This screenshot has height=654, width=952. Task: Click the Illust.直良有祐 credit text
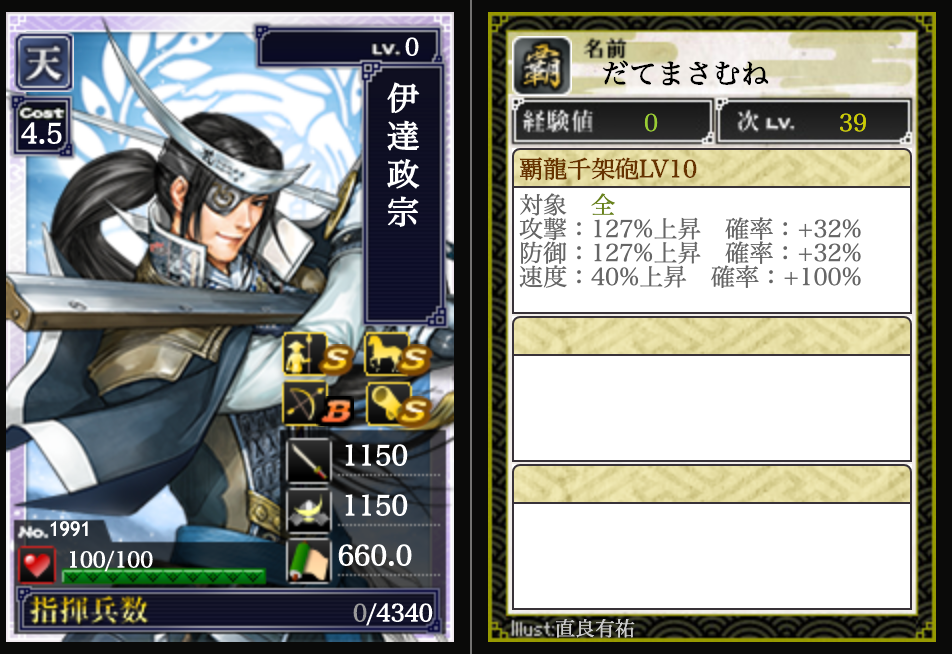tap(572, 628)
